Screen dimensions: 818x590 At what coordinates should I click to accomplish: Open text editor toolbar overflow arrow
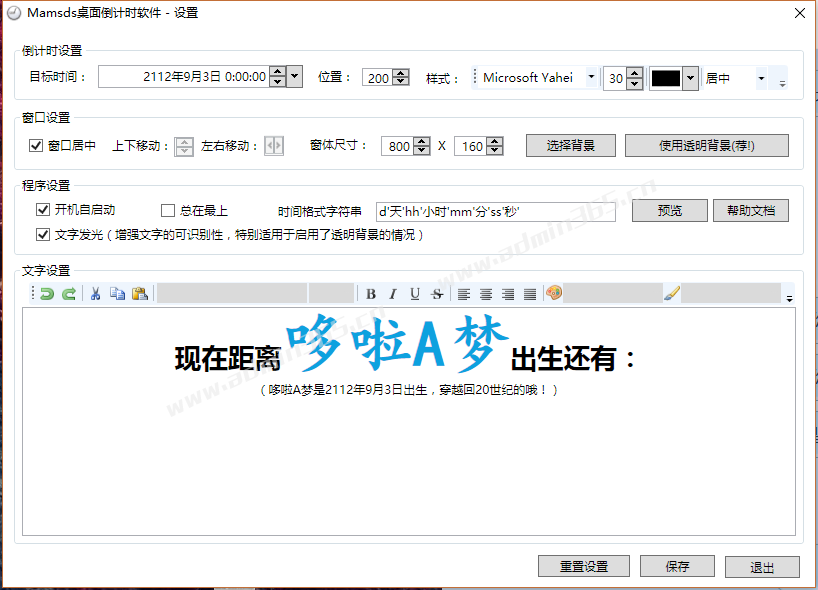pyautogui.click(x=789, y=298)
